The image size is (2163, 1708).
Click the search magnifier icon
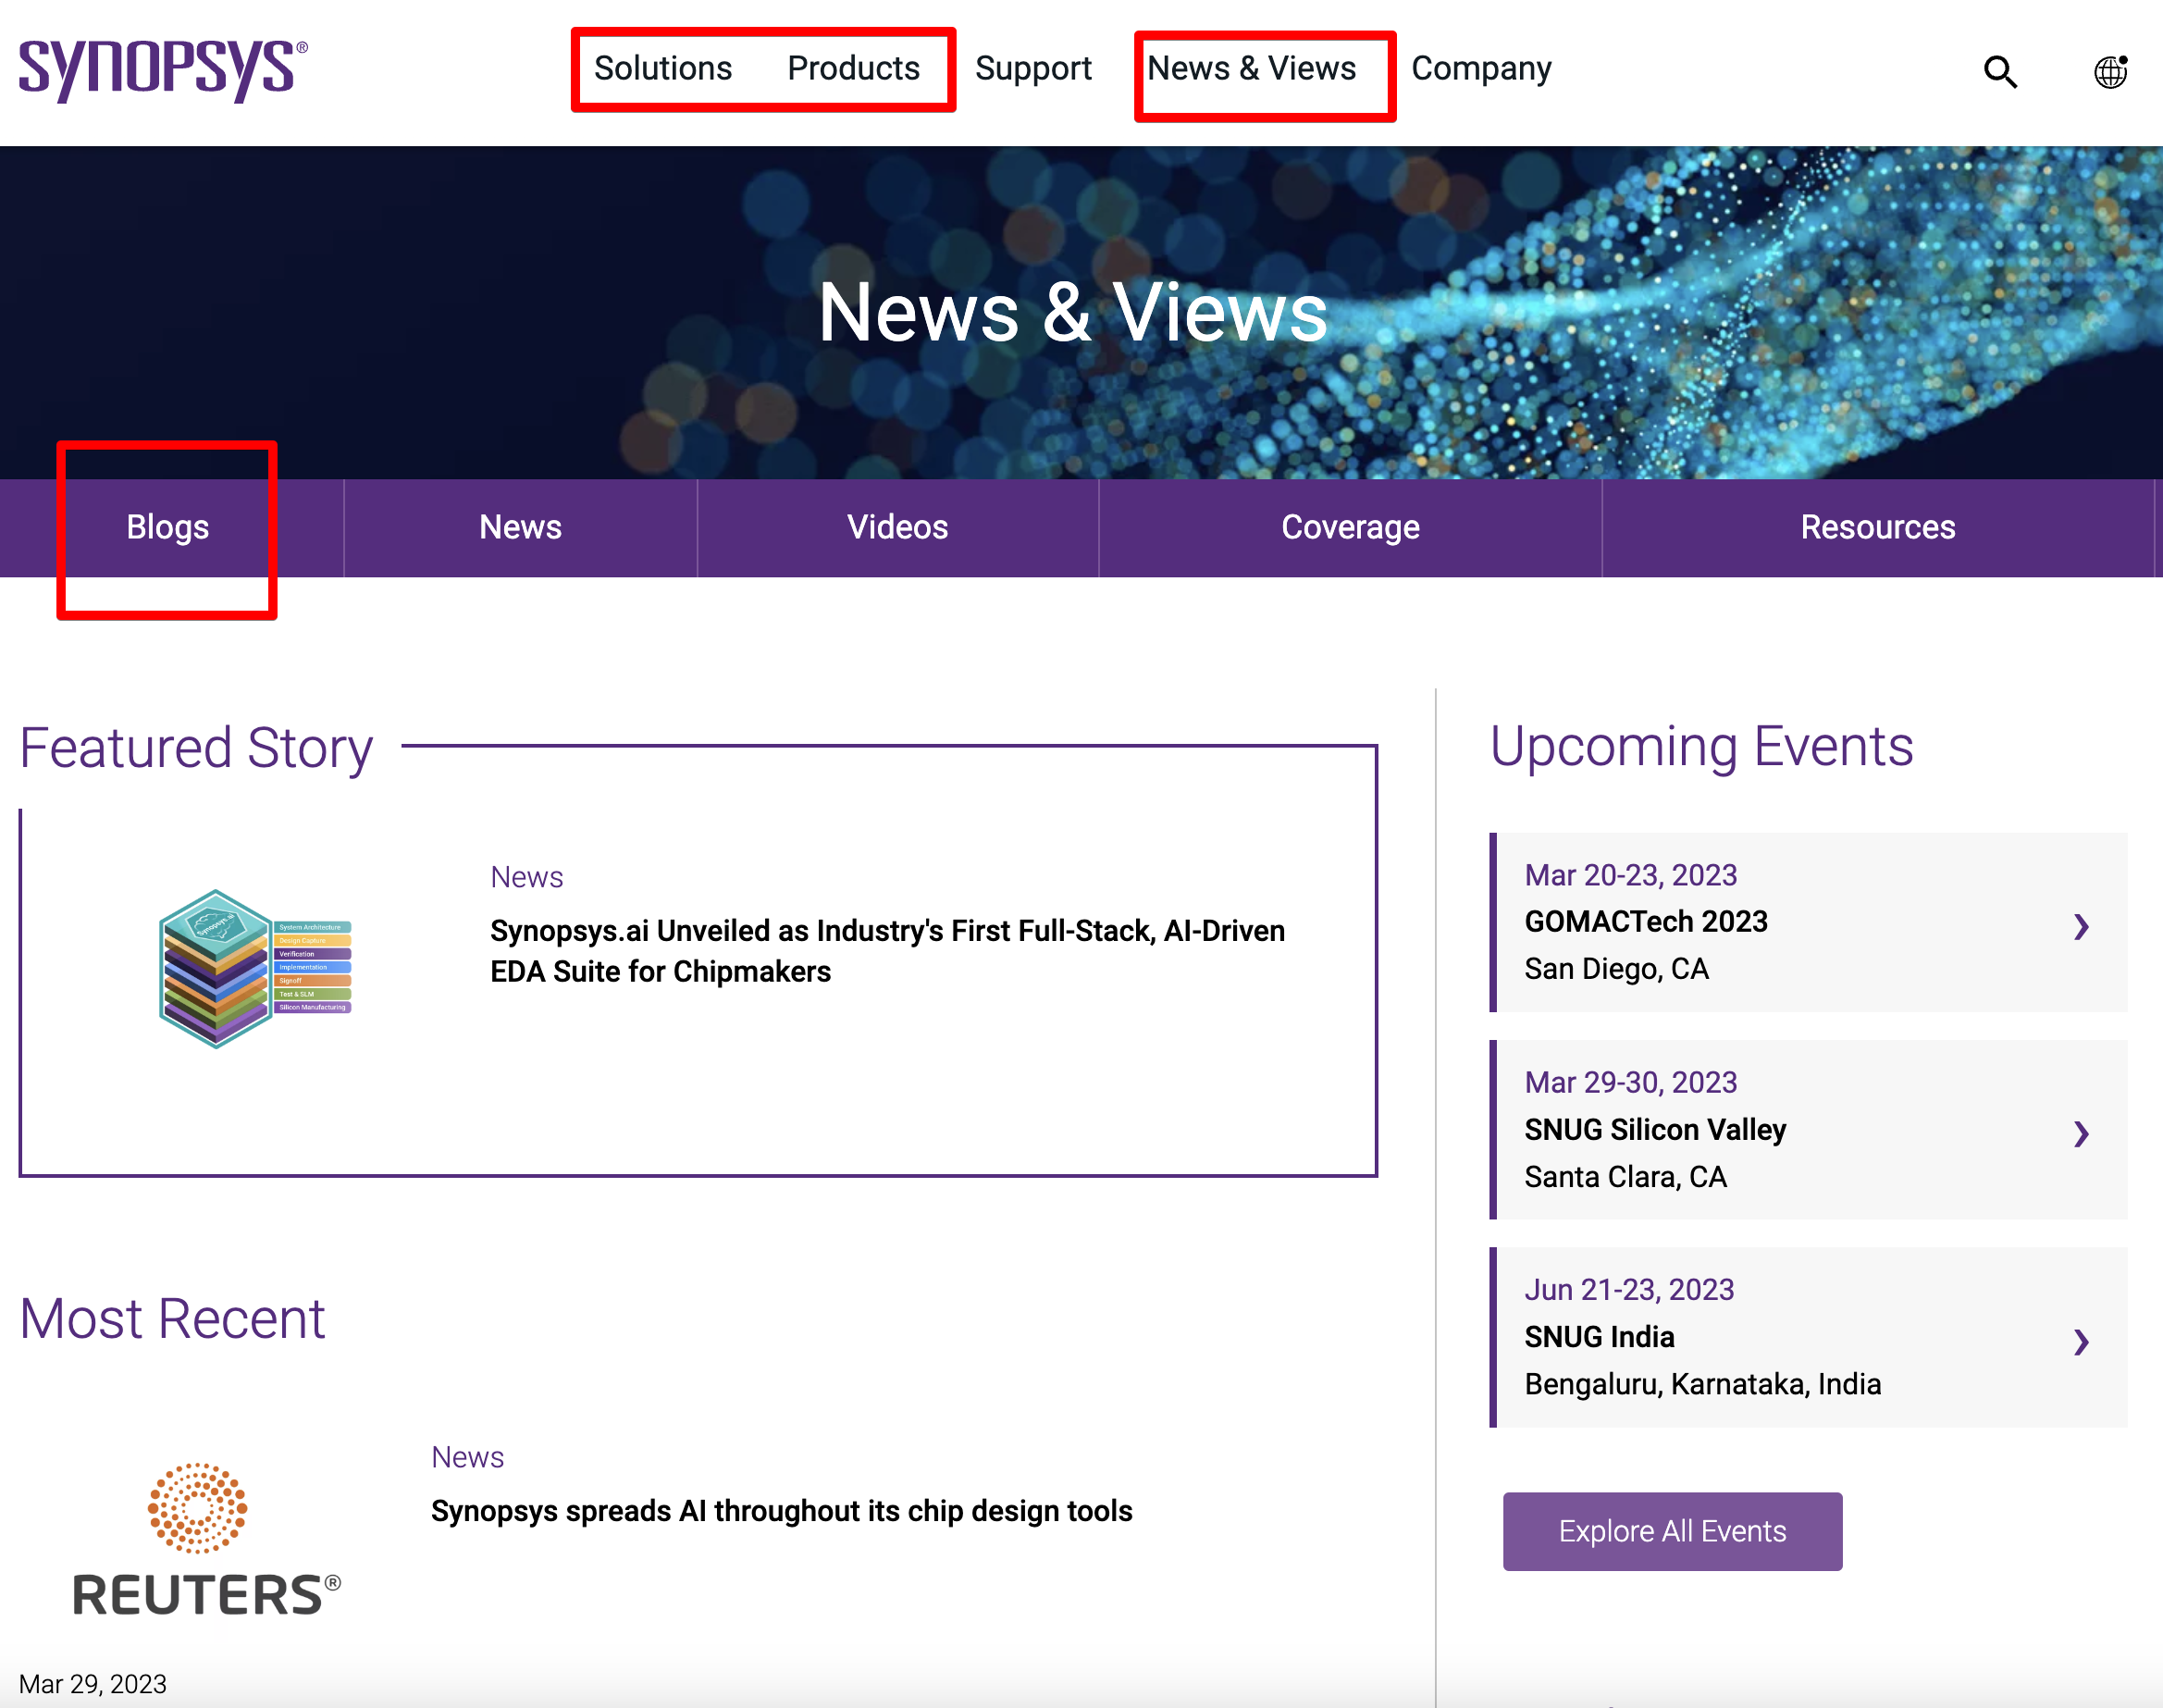click(x=2000, y=71)
